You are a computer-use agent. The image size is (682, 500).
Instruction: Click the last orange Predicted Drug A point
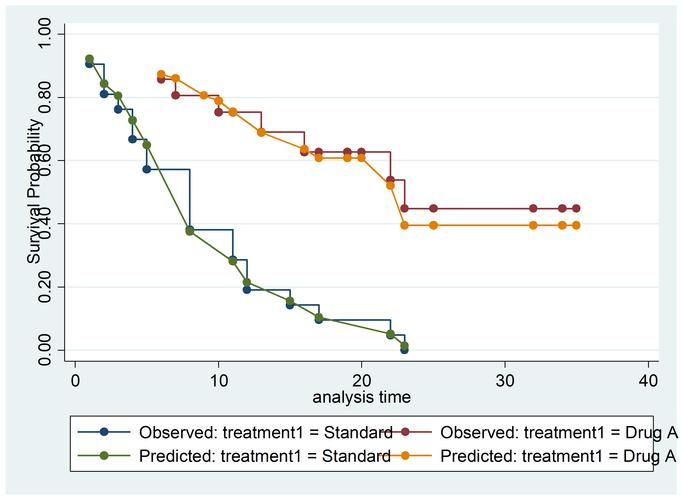(576, 225)
